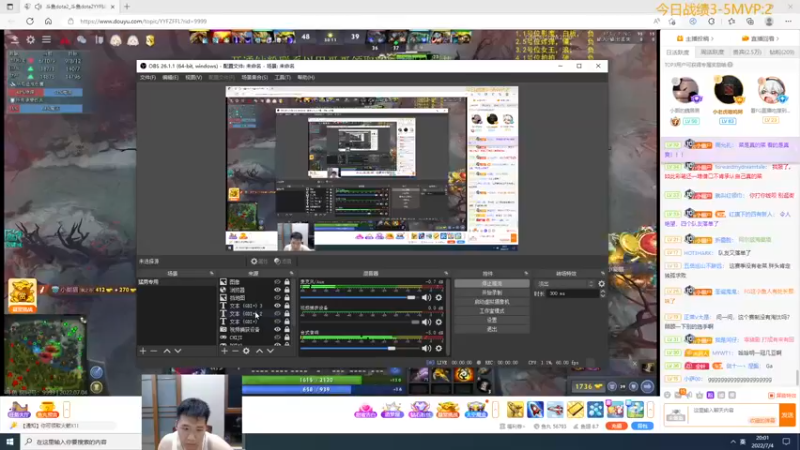Click 开始录制 button in OBS controls
This screenshot has height=450, width=800.
492,293
